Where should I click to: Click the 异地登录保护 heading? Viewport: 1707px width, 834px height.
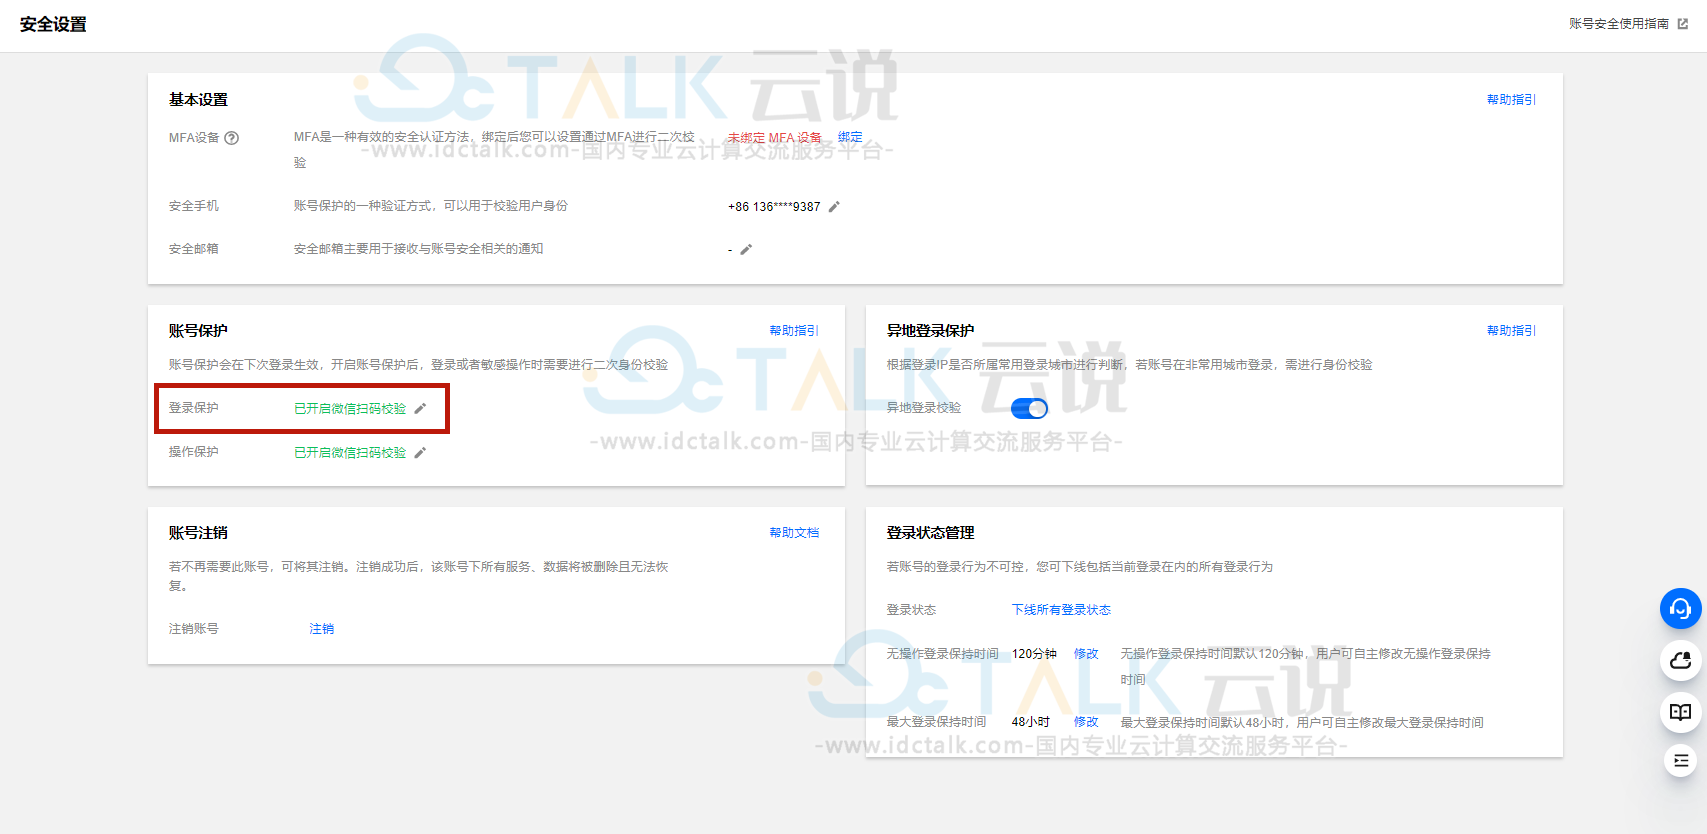point(930,331)
